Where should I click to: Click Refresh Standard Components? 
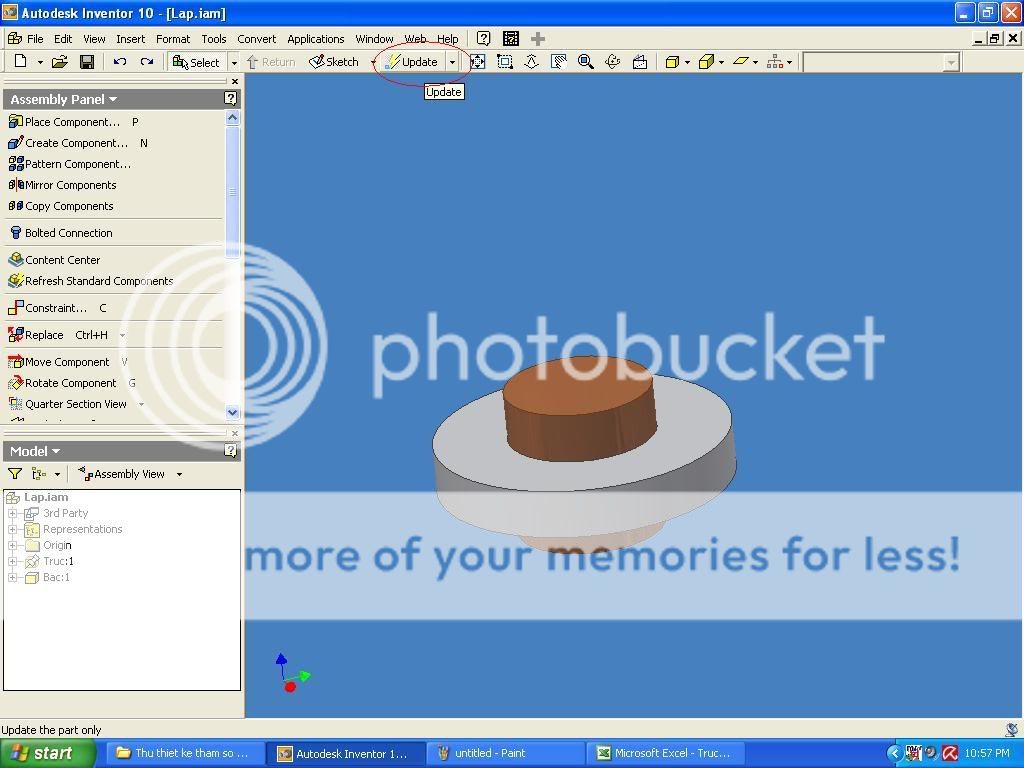tap(90, 281)
